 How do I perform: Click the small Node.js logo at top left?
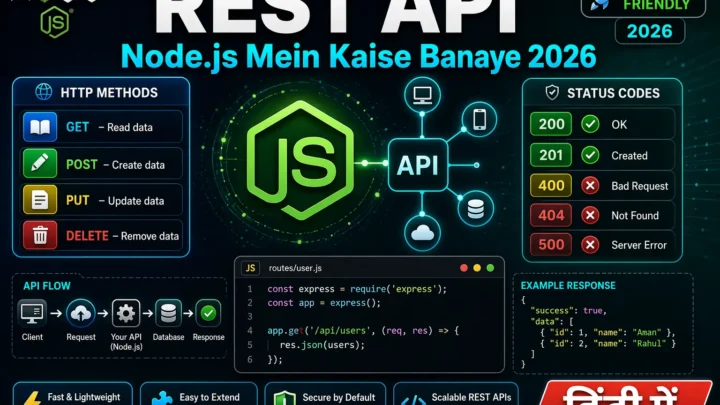[x=55, y=22]
